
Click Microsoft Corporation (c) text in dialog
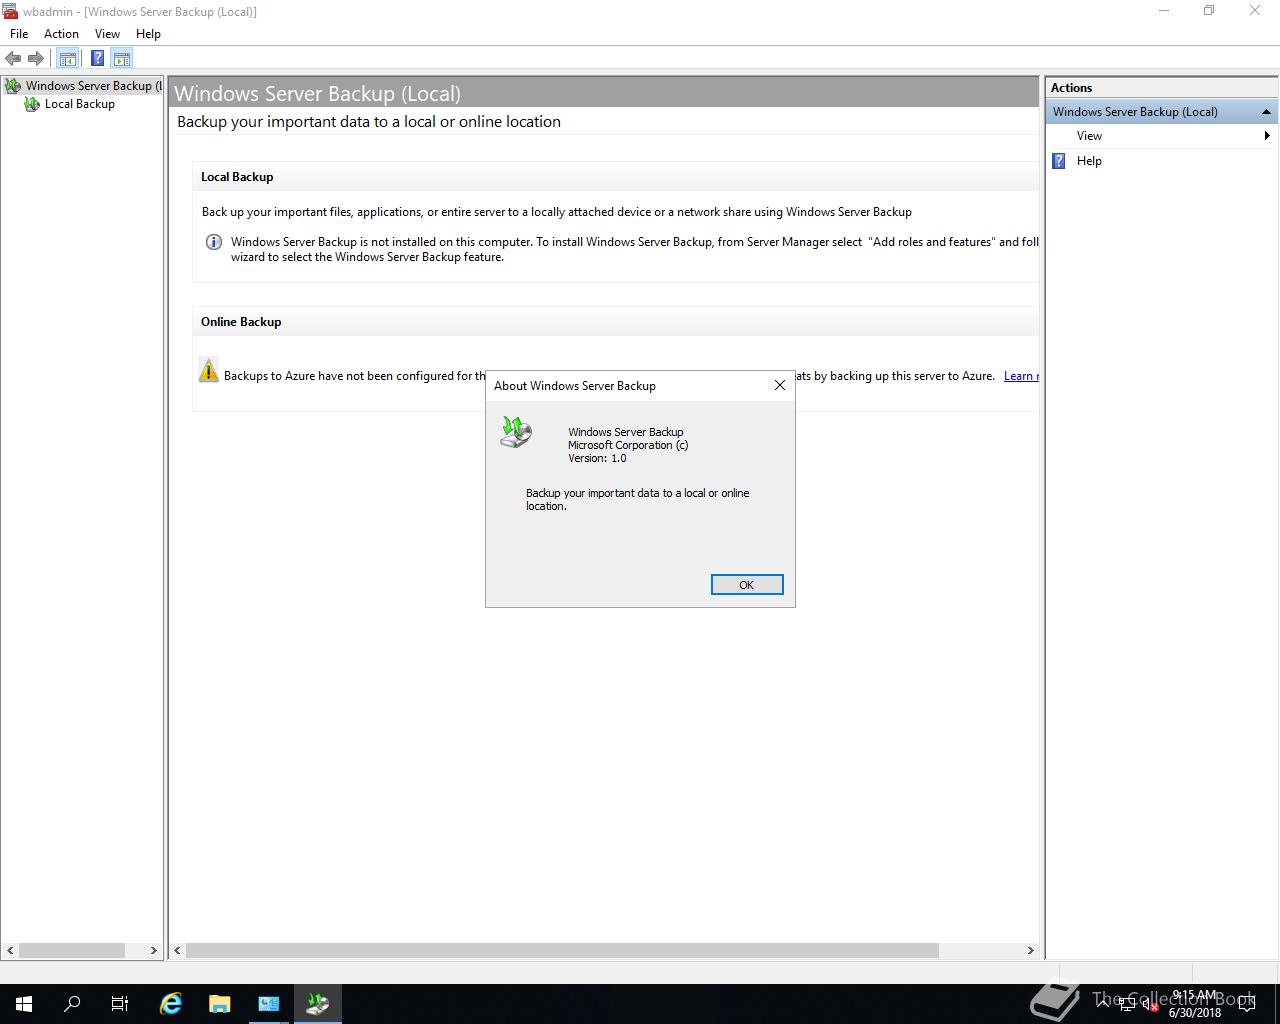pos(628,445)
